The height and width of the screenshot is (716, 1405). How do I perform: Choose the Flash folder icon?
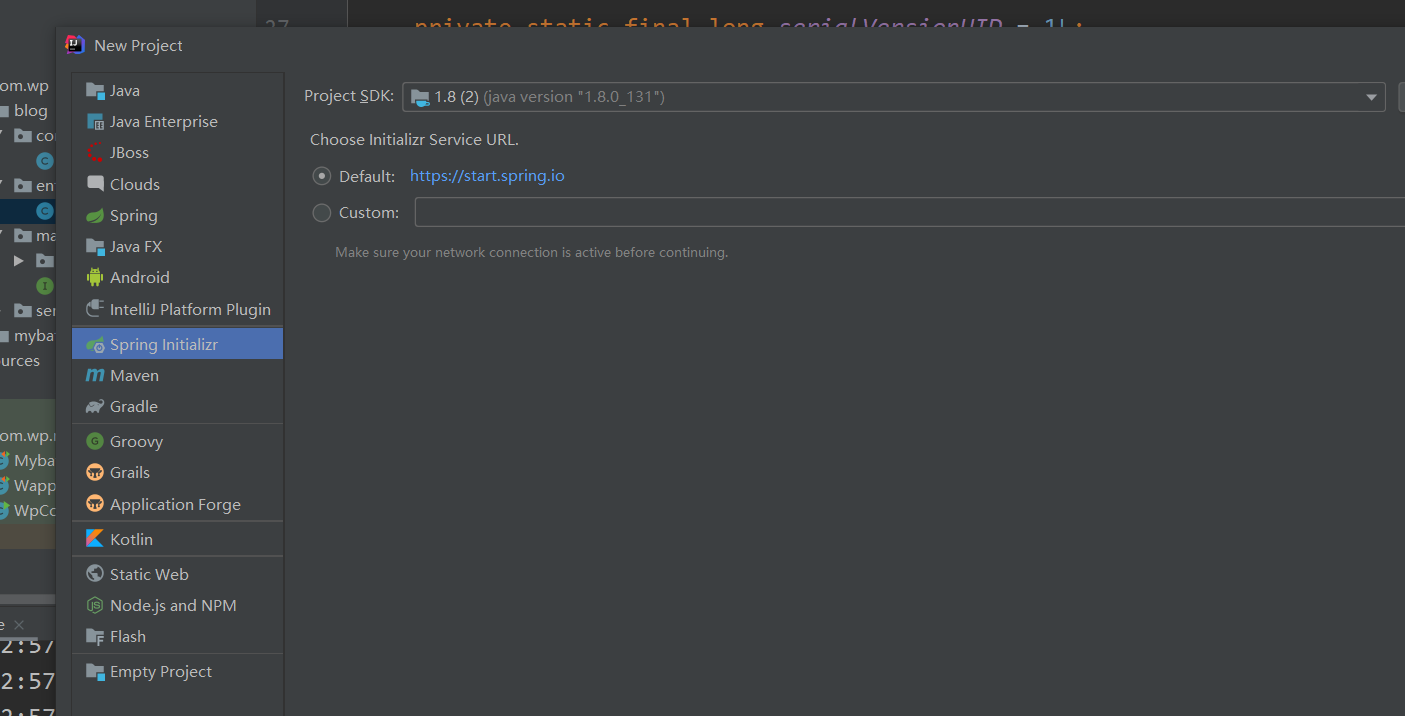[95, 636]
